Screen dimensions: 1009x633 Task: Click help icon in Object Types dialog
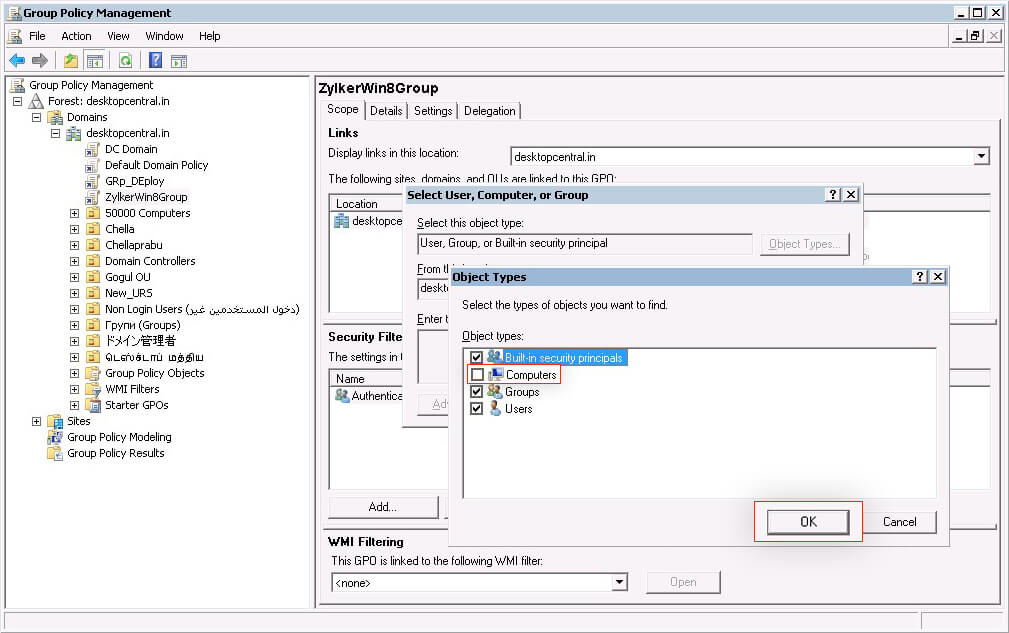coord(920,277)
